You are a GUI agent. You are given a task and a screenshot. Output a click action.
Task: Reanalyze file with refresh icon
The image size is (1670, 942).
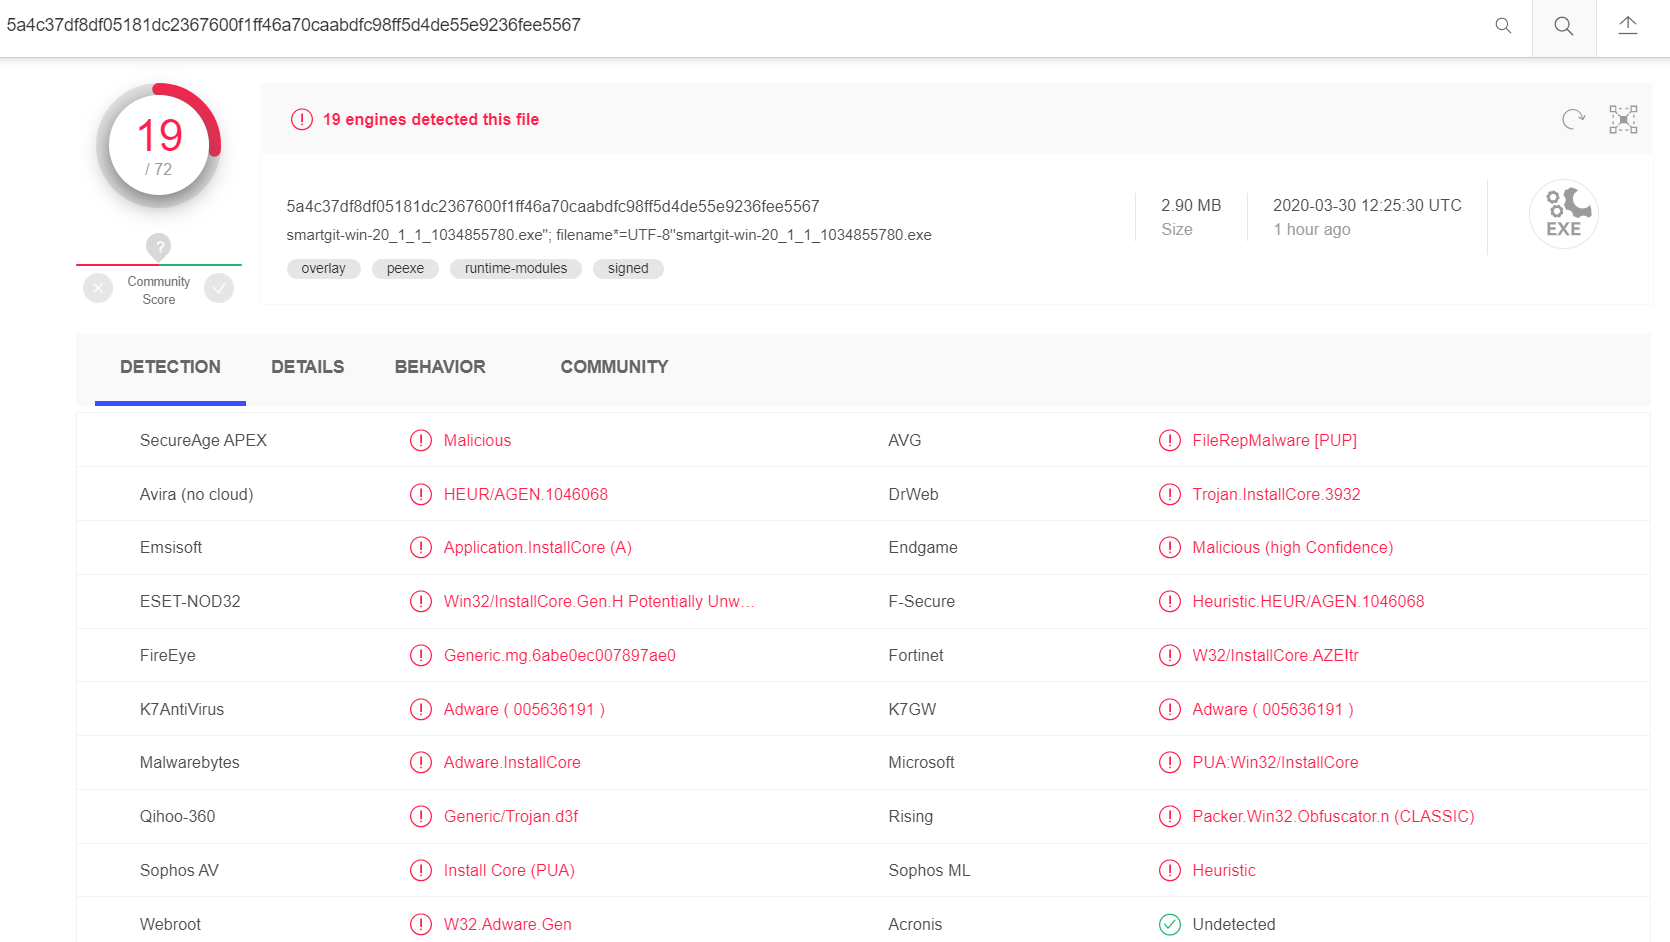point(1573,119)
